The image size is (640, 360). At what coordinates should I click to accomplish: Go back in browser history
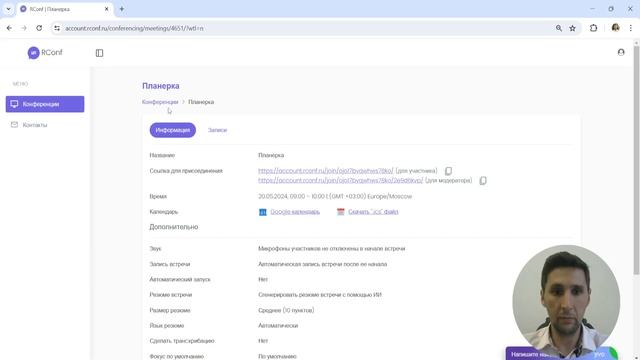[9, 28]
